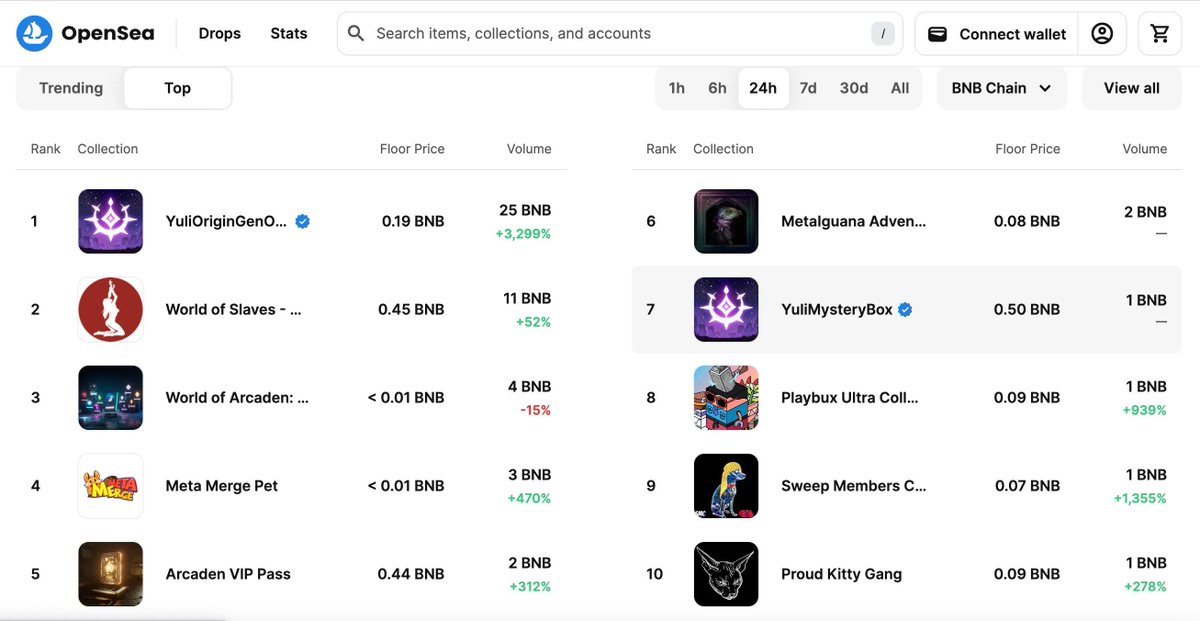Select the 30d time range
The width and height of the screenshot is (1200, 621).
click(854, 88)
